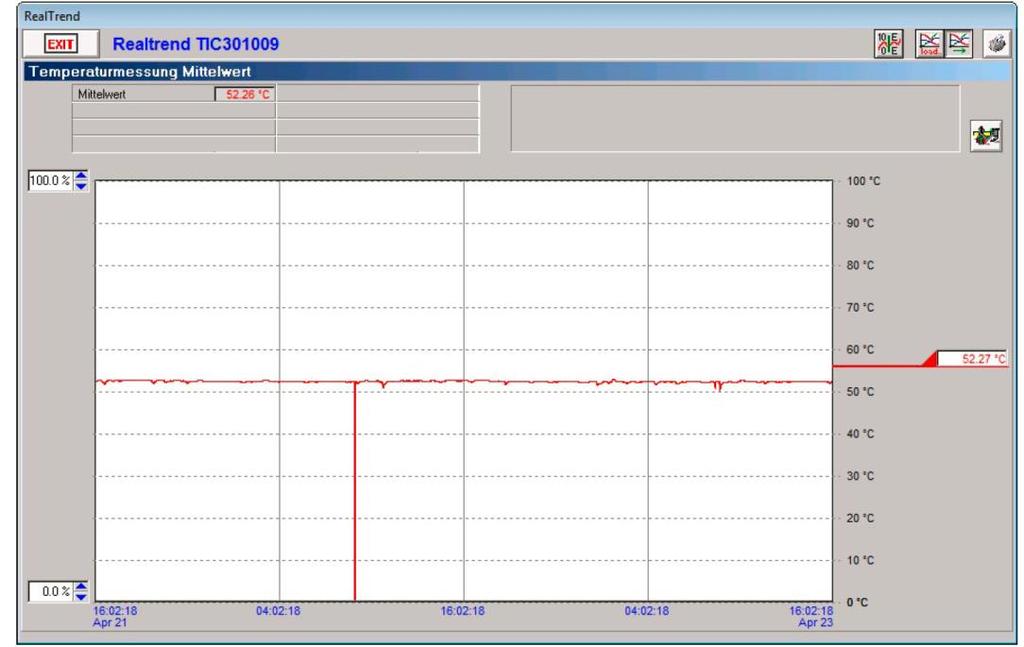Click the 100.0 % scale field
1024x647 pixels.
pyautogui.click(x=50, y=181)
